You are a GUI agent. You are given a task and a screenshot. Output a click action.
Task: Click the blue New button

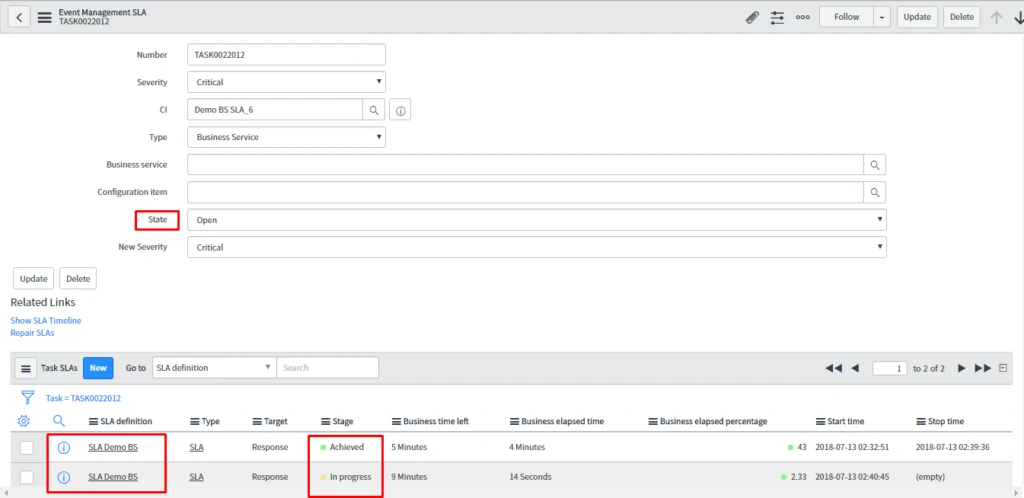pos(98,368)
